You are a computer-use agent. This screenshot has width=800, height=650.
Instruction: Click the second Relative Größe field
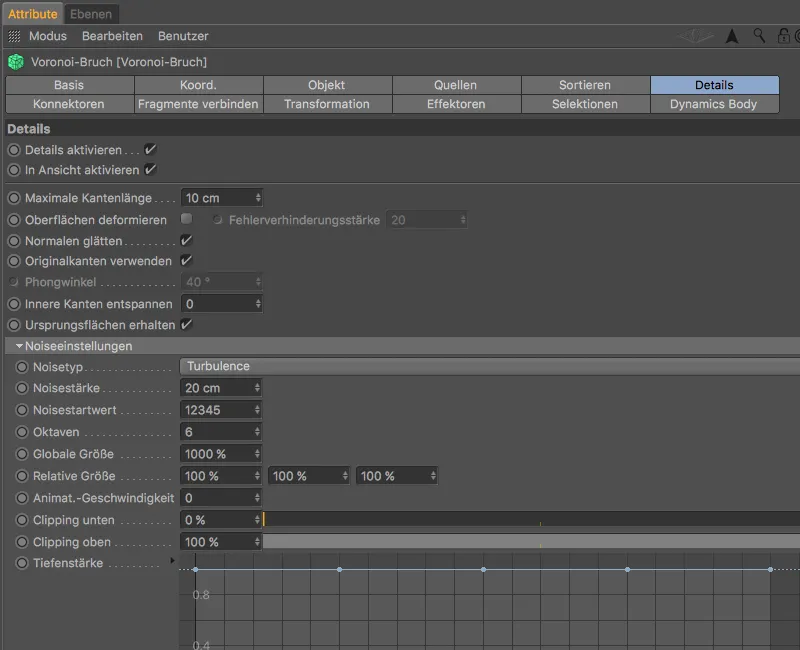pos(309,476)
